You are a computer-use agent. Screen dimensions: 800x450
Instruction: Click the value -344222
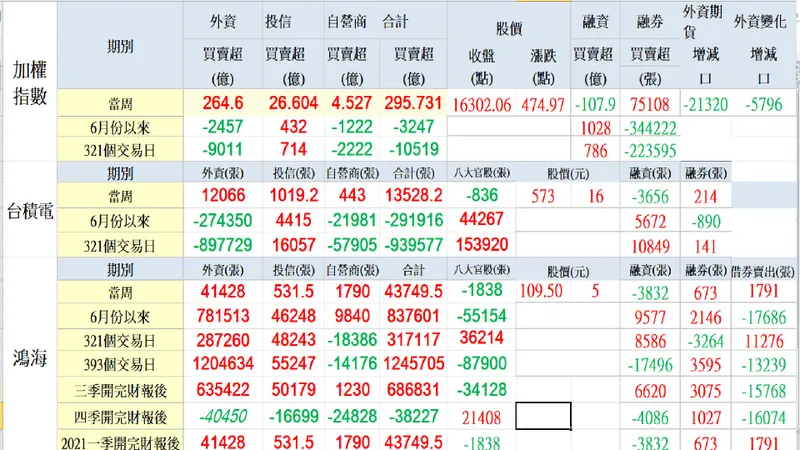point(649,128)
